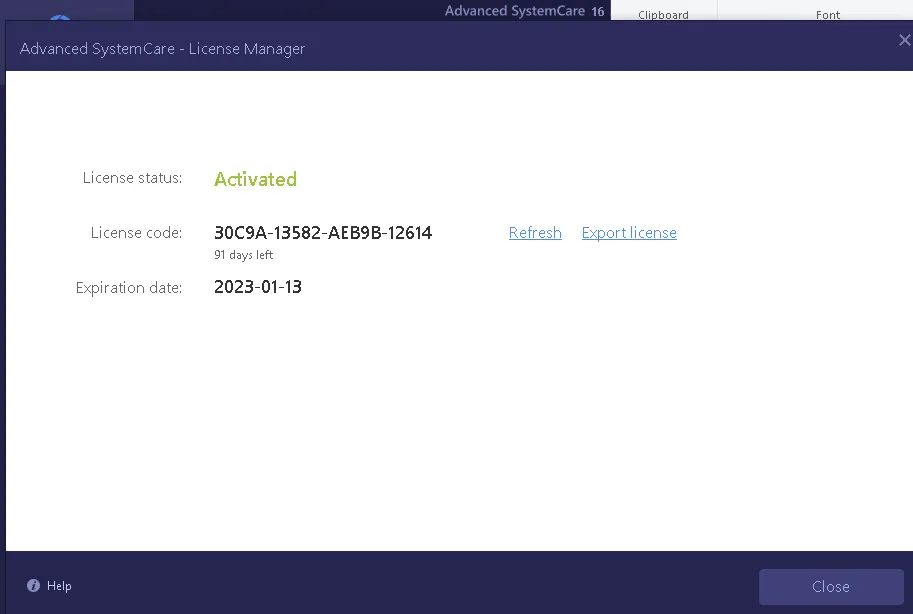Click the "License status:" label
Screen dimensions: 913x614
132,178
